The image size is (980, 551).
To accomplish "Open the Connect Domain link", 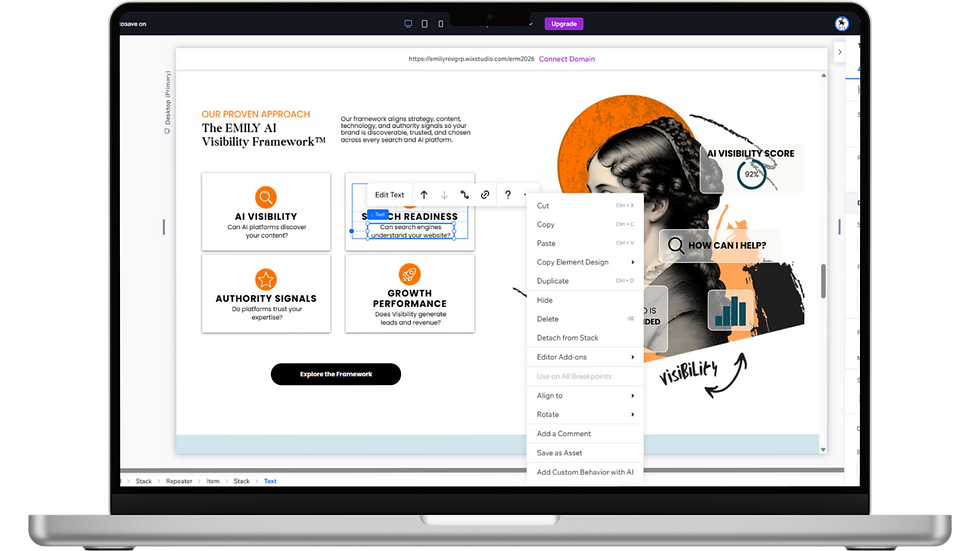I will (x=567, y=59).
